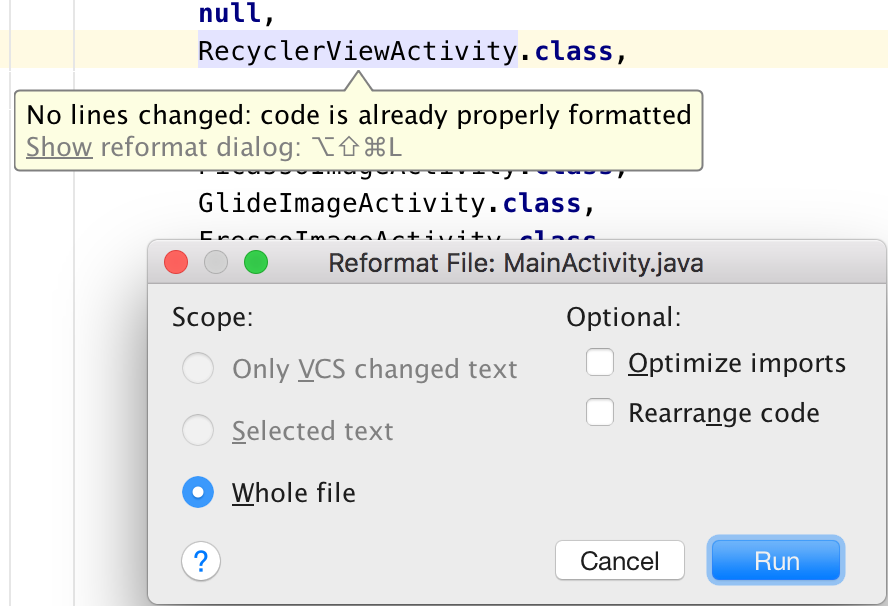Screen dimensions: 888x606
Task: Click the Cancel button
Action: click(620, 561)
